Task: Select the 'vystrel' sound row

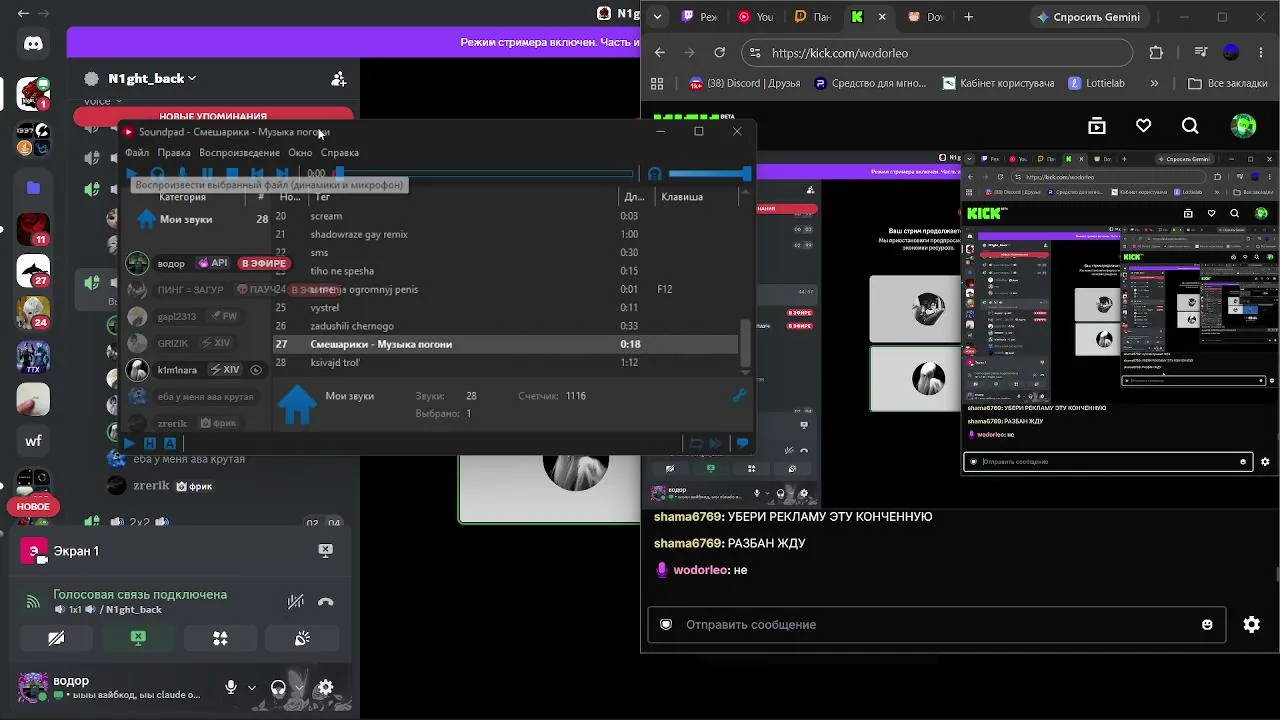Action: [506, 308]
